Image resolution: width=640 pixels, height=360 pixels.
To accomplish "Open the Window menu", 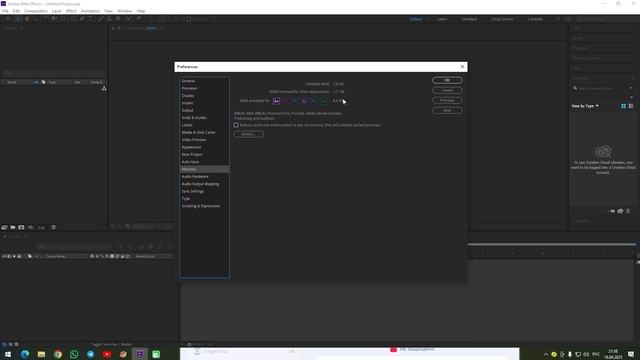I will coord(124,11).
